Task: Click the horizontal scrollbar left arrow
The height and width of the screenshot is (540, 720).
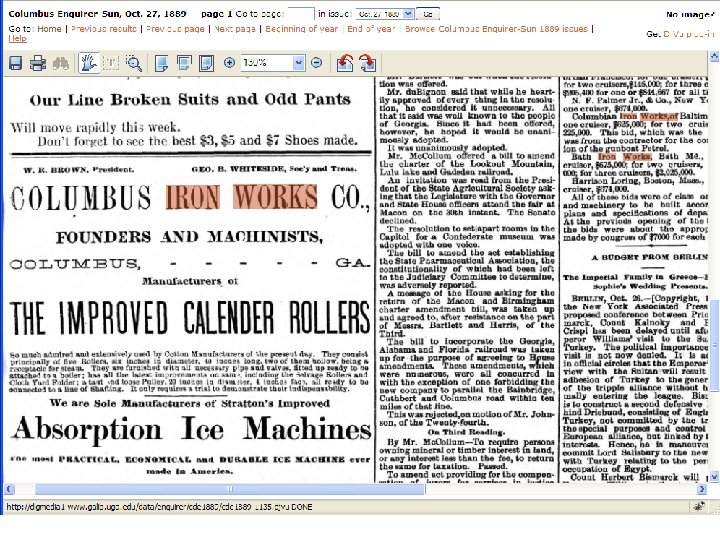Action: pos(9,489)
